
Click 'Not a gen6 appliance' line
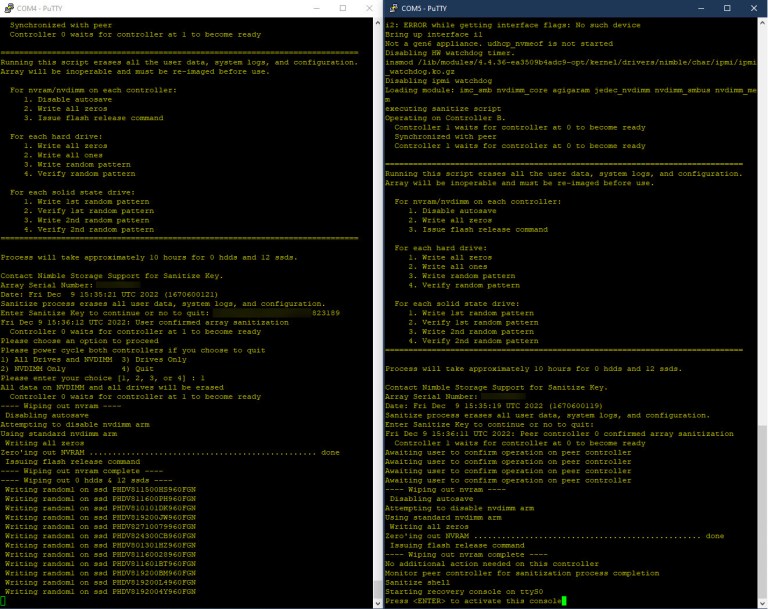(499, 44)
